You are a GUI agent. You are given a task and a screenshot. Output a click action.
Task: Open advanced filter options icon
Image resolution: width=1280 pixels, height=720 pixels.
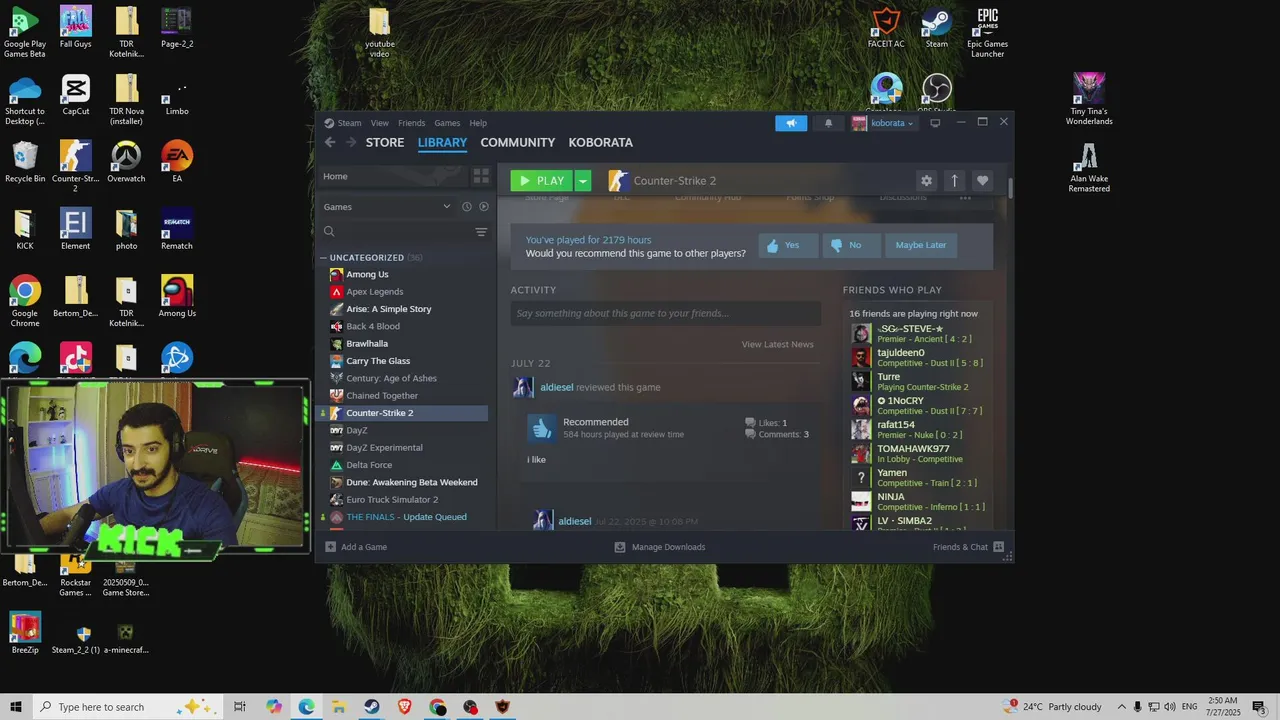pyautogui.click(x=481, y=232)
